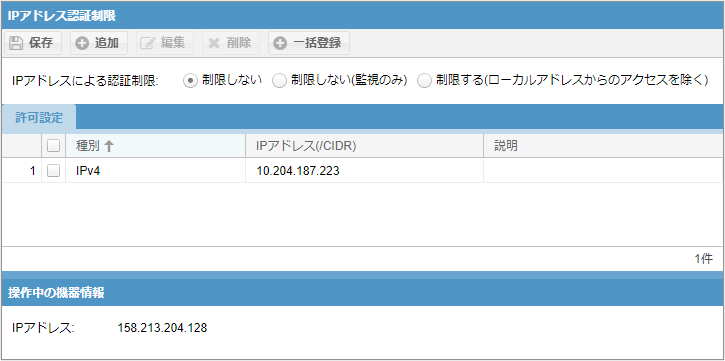Click the 保存 (Save) toolbar button
The height and width of the screenshot is (361, 725).
32,43
